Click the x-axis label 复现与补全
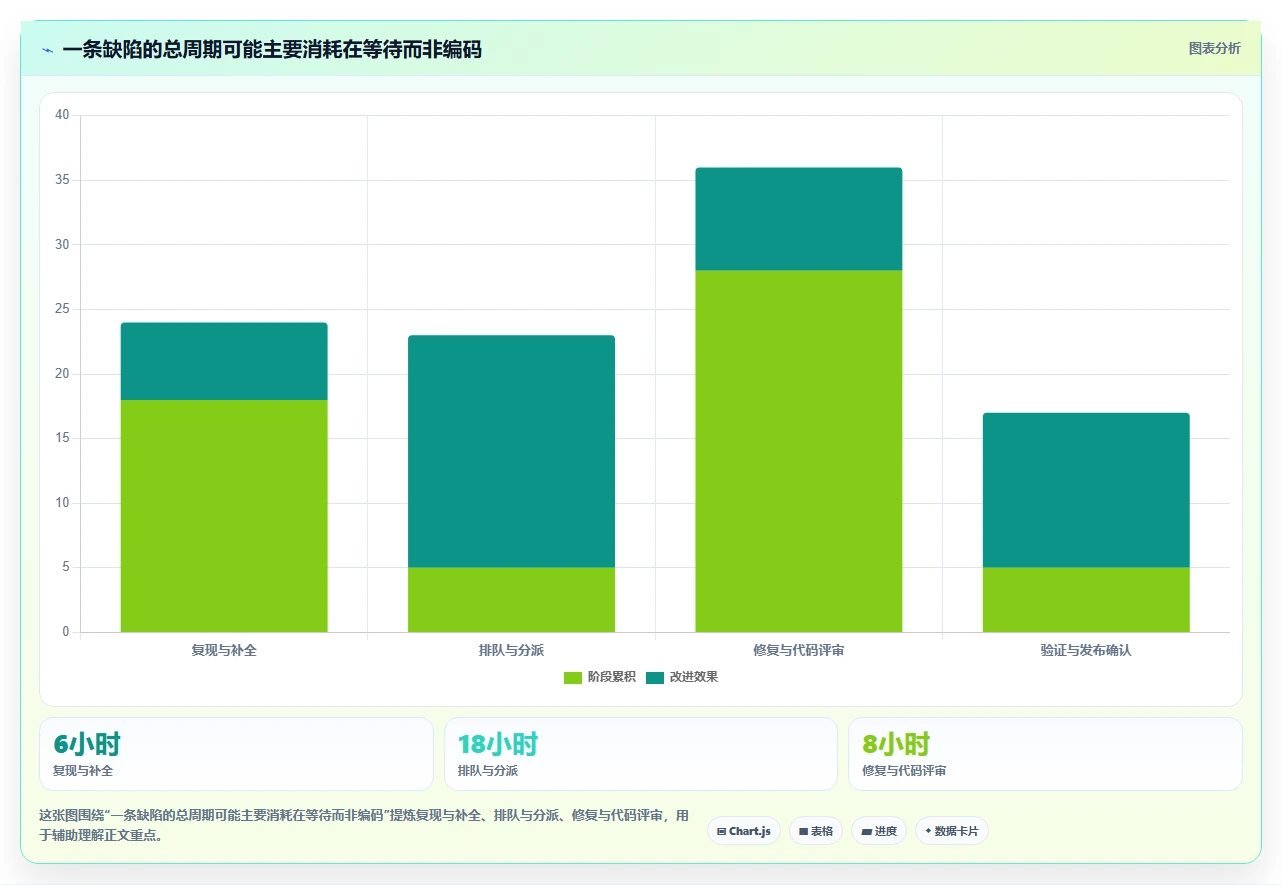Image resolution: width=1282 pixels, height=885 pixels. (224, 650)
